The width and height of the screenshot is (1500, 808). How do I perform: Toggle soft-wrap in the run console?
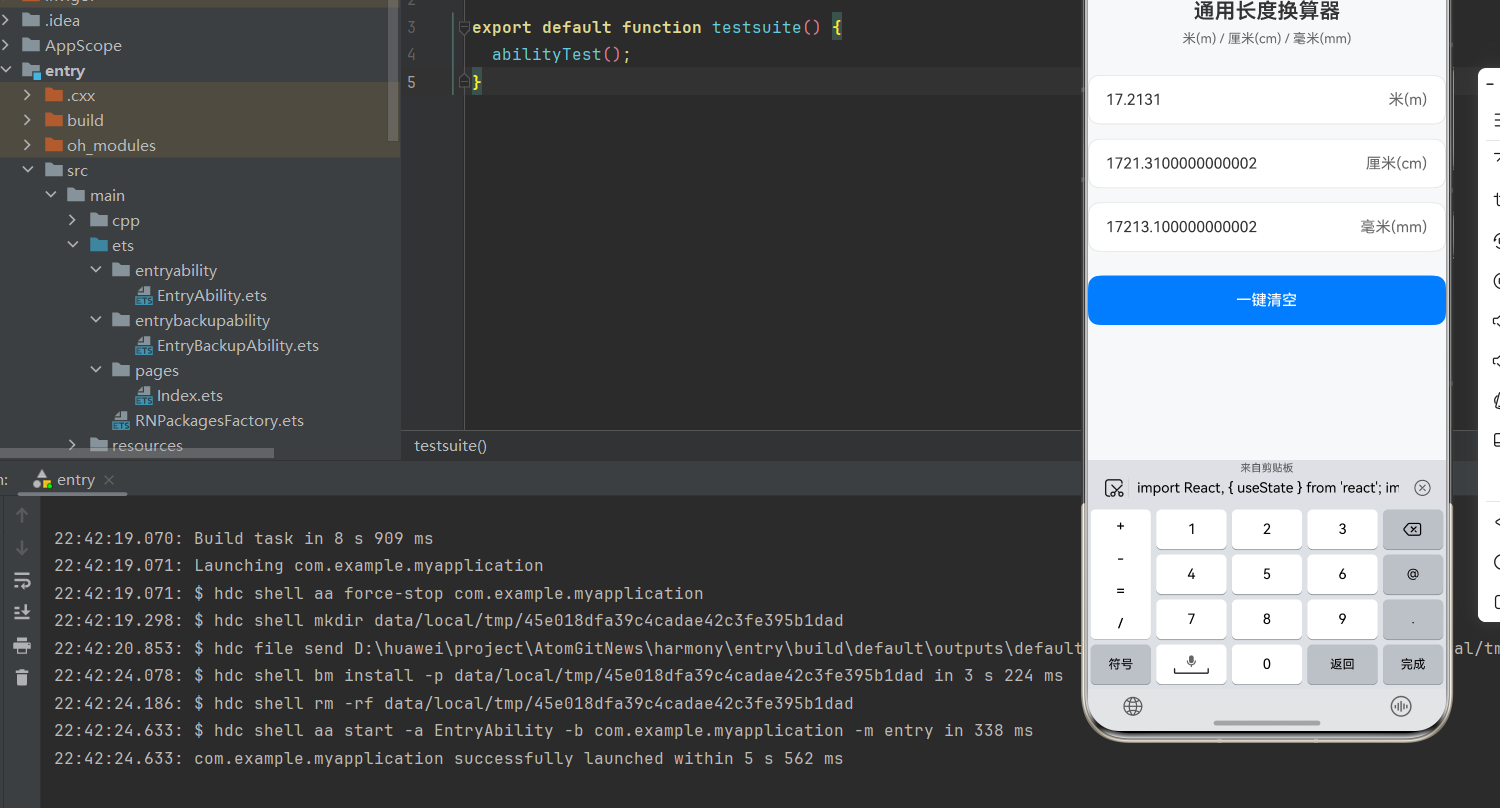coord(22,581)
